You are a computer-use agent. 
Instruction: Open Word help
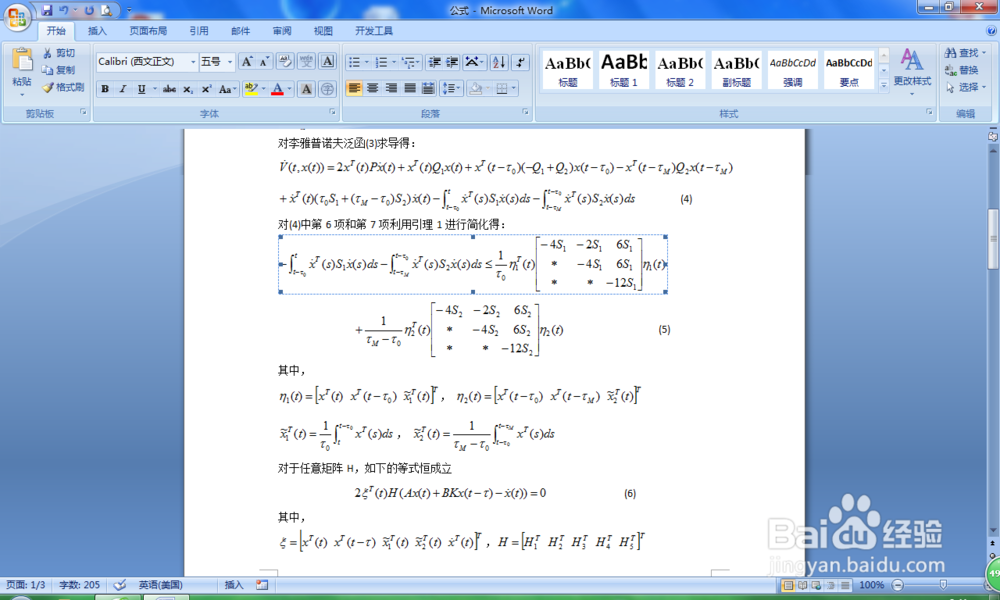991,31
